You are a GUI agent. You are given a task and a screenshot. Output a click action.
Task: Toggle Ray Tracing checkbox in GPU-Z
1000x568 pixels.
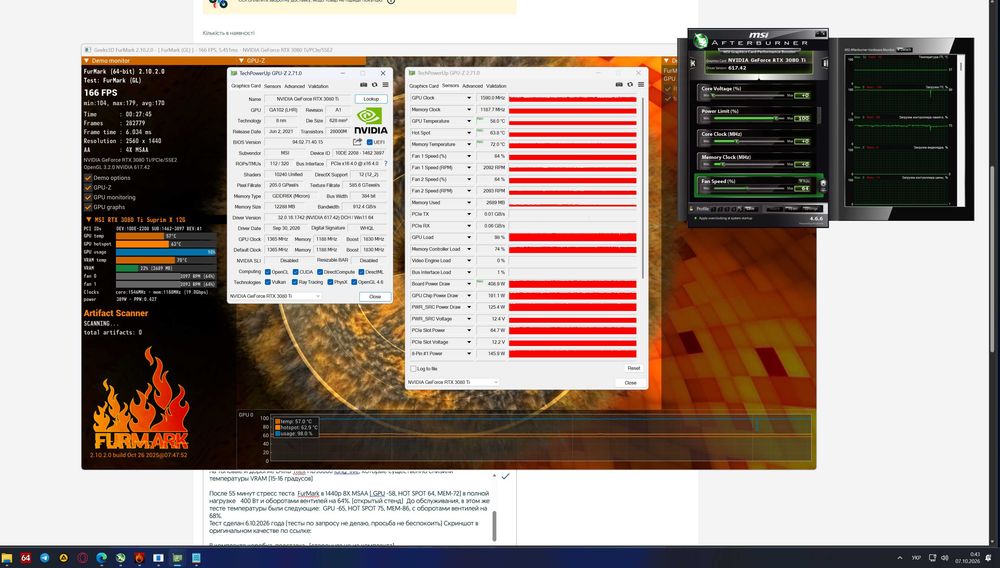click(295, 282)
